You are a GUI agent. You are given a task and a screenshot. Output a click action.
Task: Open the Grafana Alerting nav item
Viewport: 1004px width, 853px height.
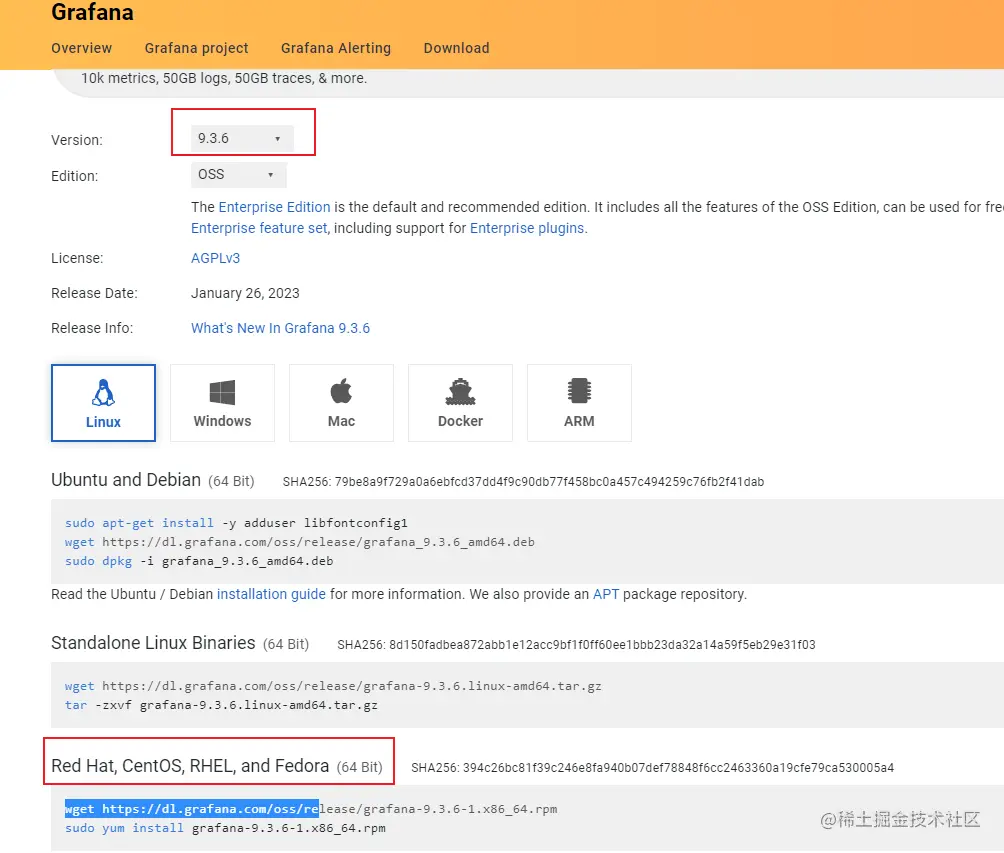336,48
